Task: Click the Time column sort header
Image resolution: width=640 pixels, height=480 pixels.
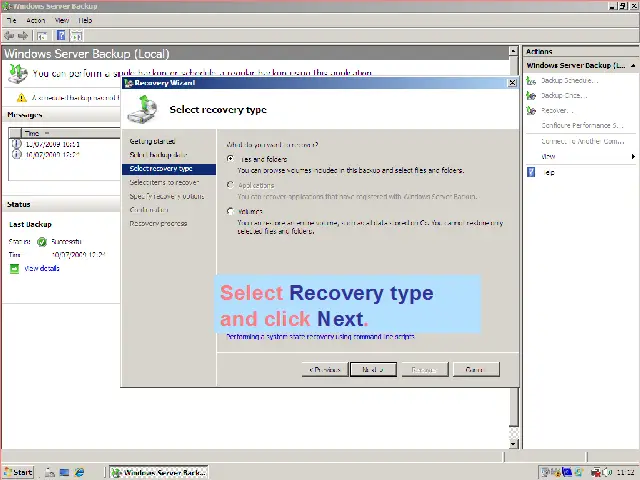Action: pos(70,133)
